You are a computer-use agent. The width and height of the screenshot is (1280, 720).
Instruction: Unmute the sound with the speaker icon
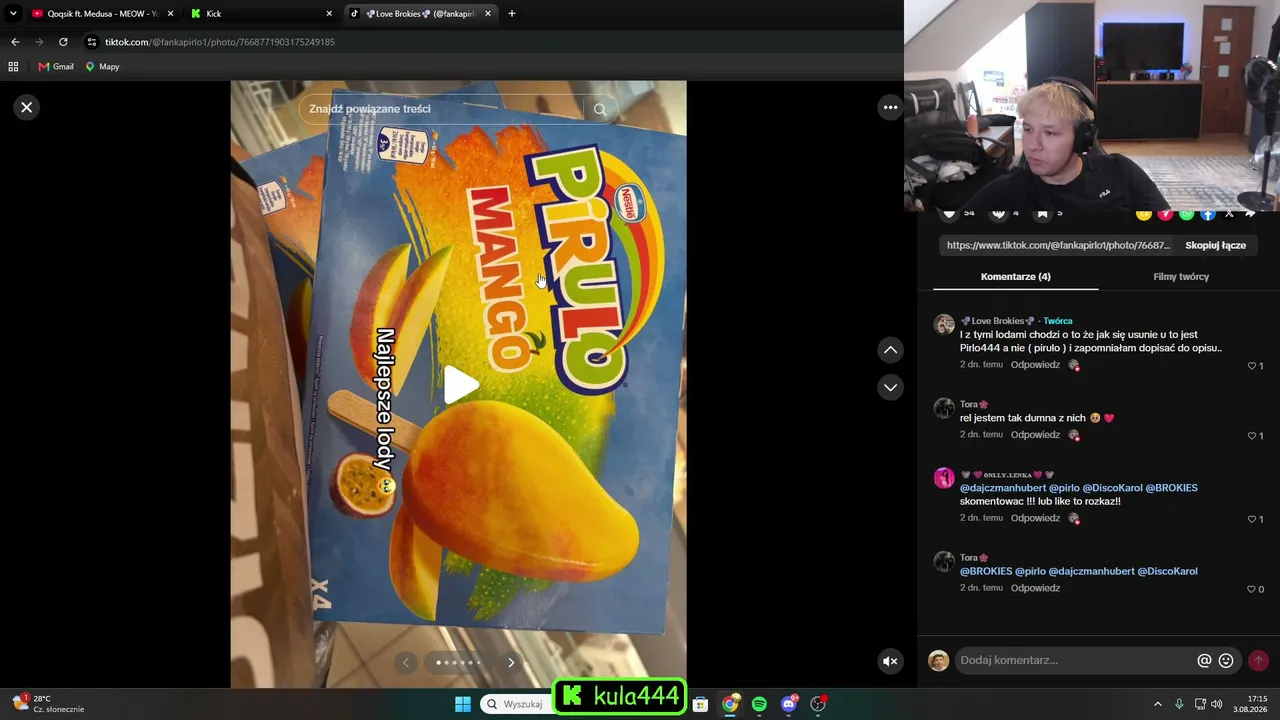890,661
